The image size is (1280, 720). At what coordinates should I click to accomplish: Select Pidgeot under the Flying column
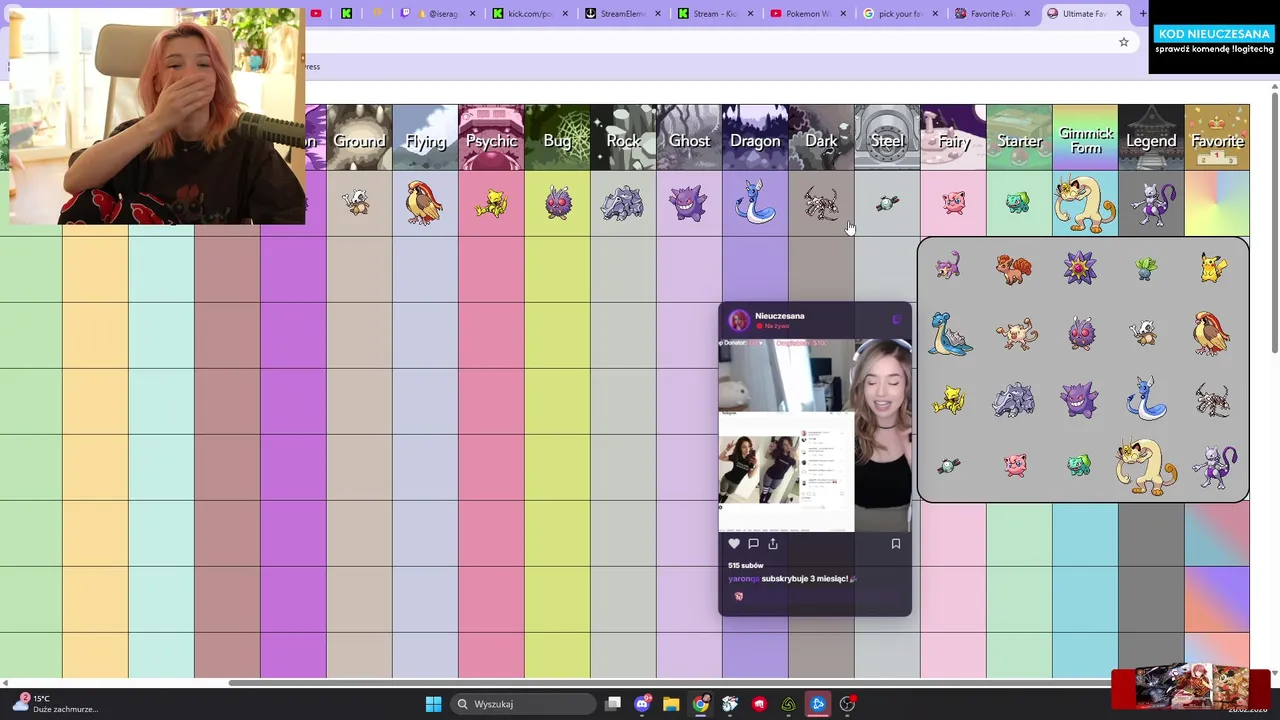pyautogui.click(x=425, y=203)
